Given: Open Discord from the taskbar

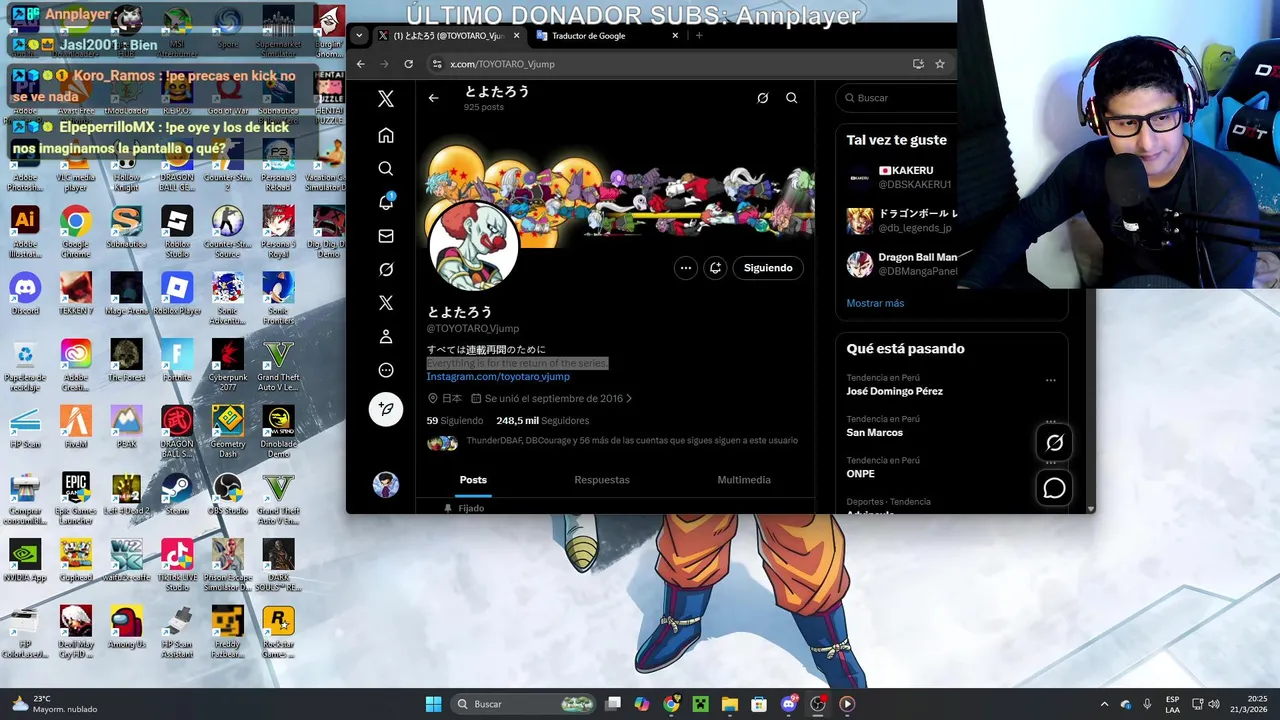Looking at the screenshot, I should (x=789, y=704).
